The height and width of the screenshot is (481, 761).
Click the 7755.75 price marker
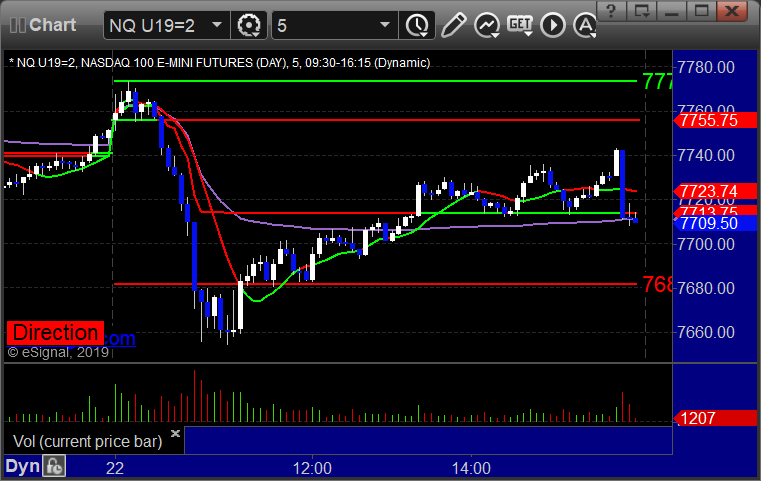(715, 120)
